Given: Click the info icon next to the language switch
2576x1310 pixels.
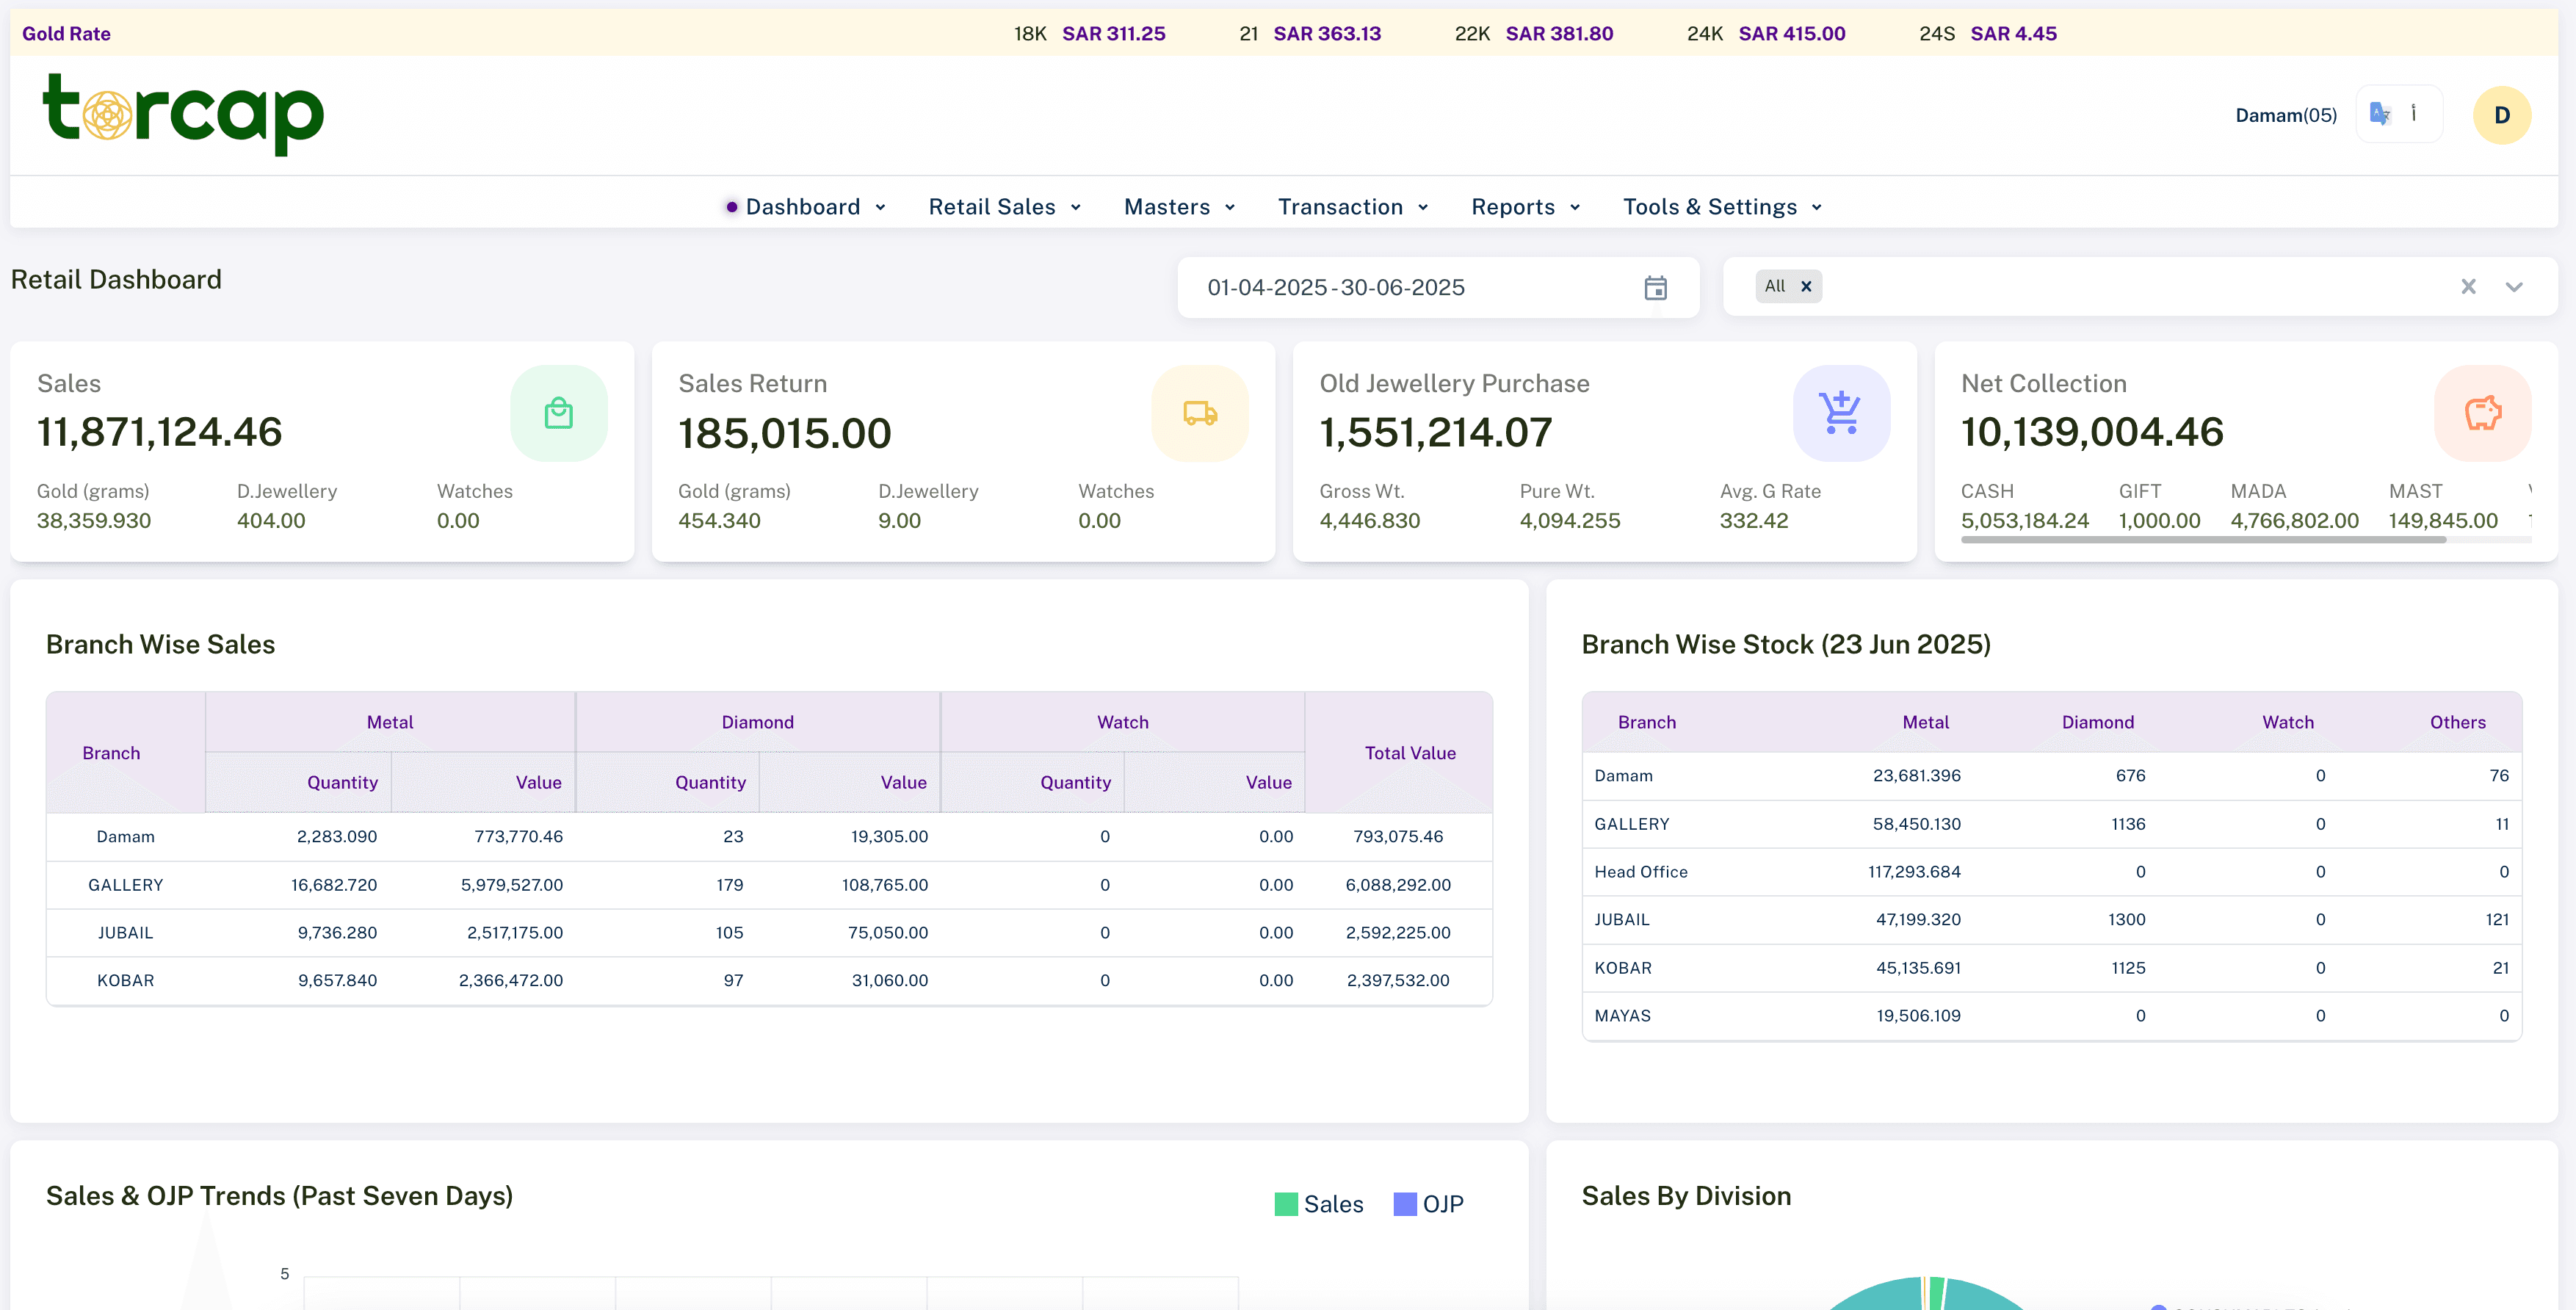Looking at the screenshot, I should coord(2415,114).
